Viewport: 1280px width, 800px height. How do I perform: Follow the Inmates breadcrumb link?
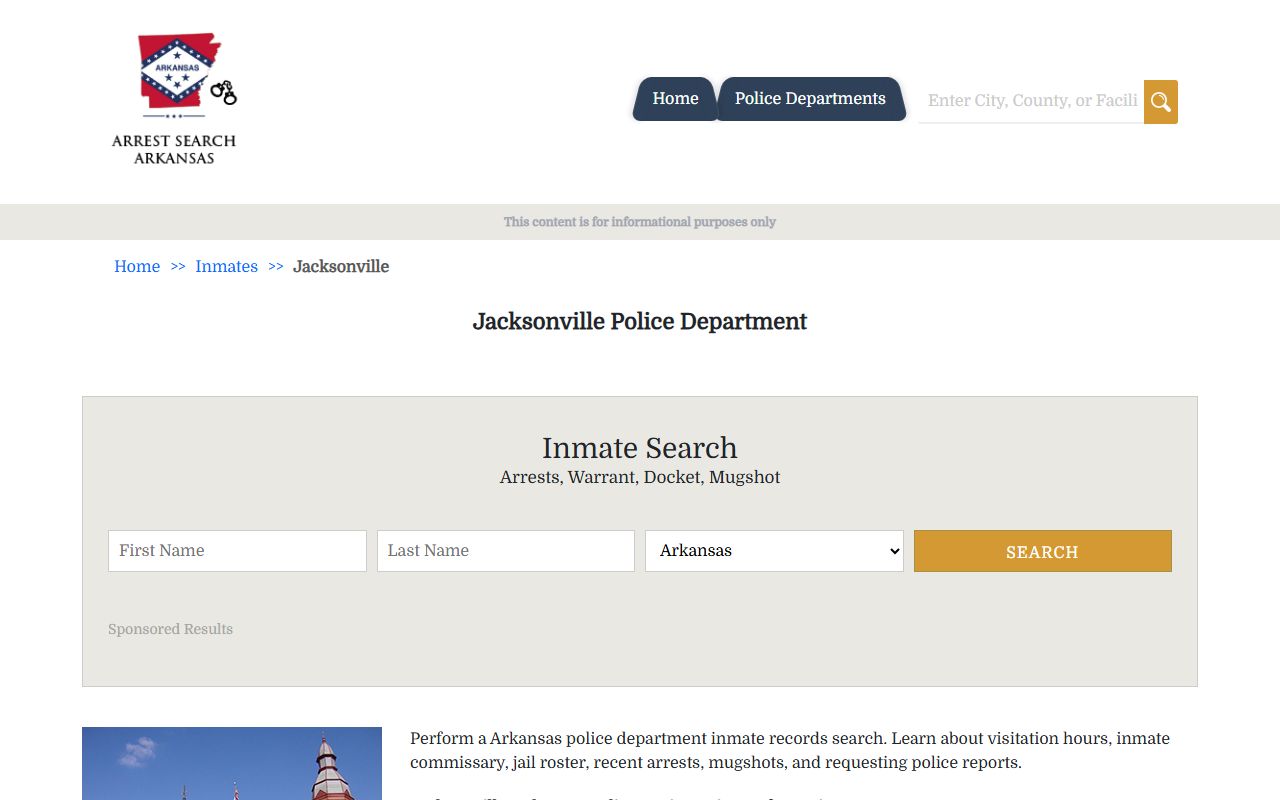pos(227,266)
